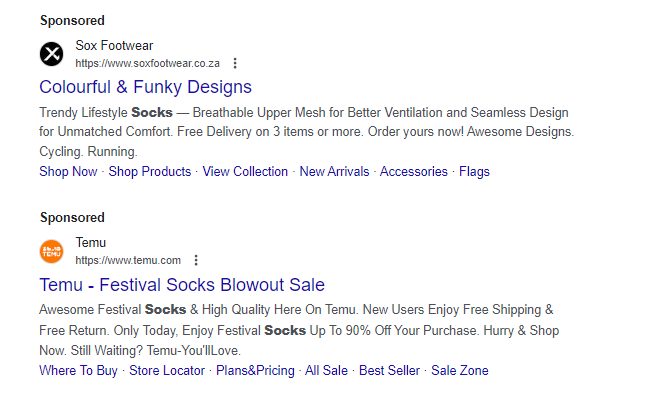667x401 pixels.
Task: Follow the Shop Now sitelink
Action: [68, 171]
